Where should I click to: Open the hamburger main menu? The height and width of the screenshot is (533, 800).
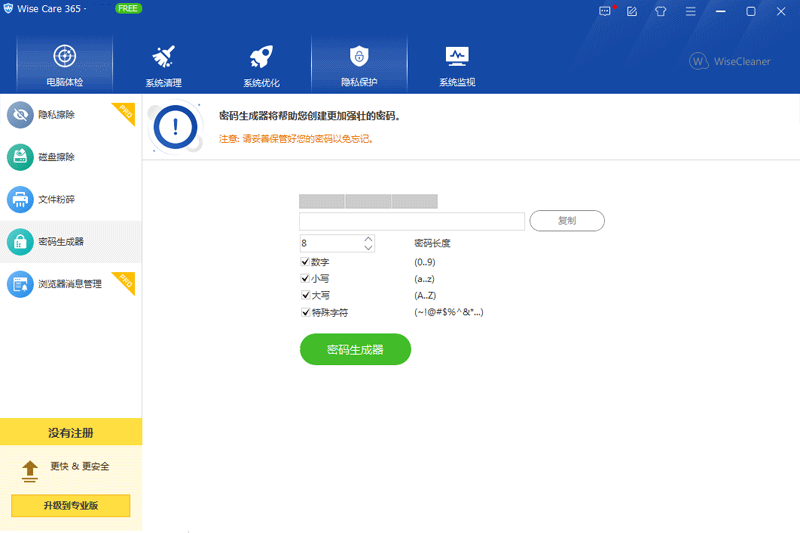pos(688,10)
